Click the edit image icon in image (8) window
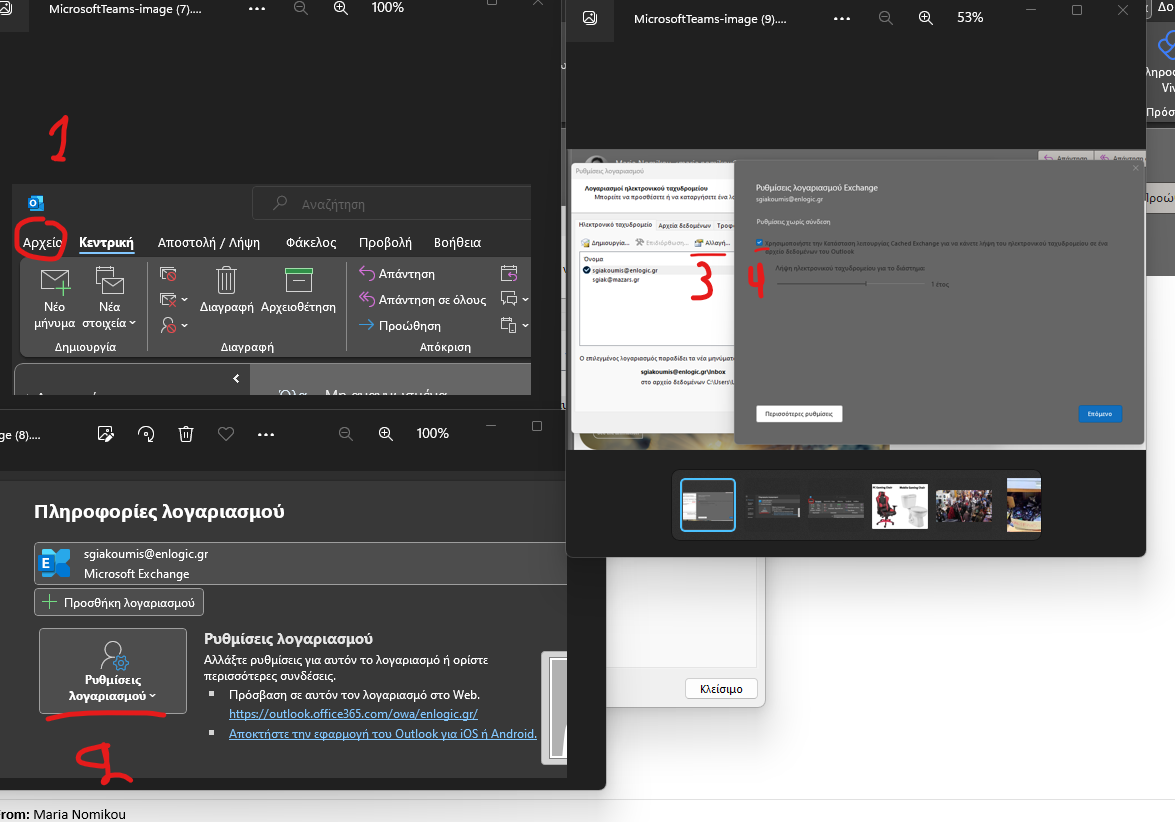The width and height of the screenshot is (1175, 822). point(106,433)
